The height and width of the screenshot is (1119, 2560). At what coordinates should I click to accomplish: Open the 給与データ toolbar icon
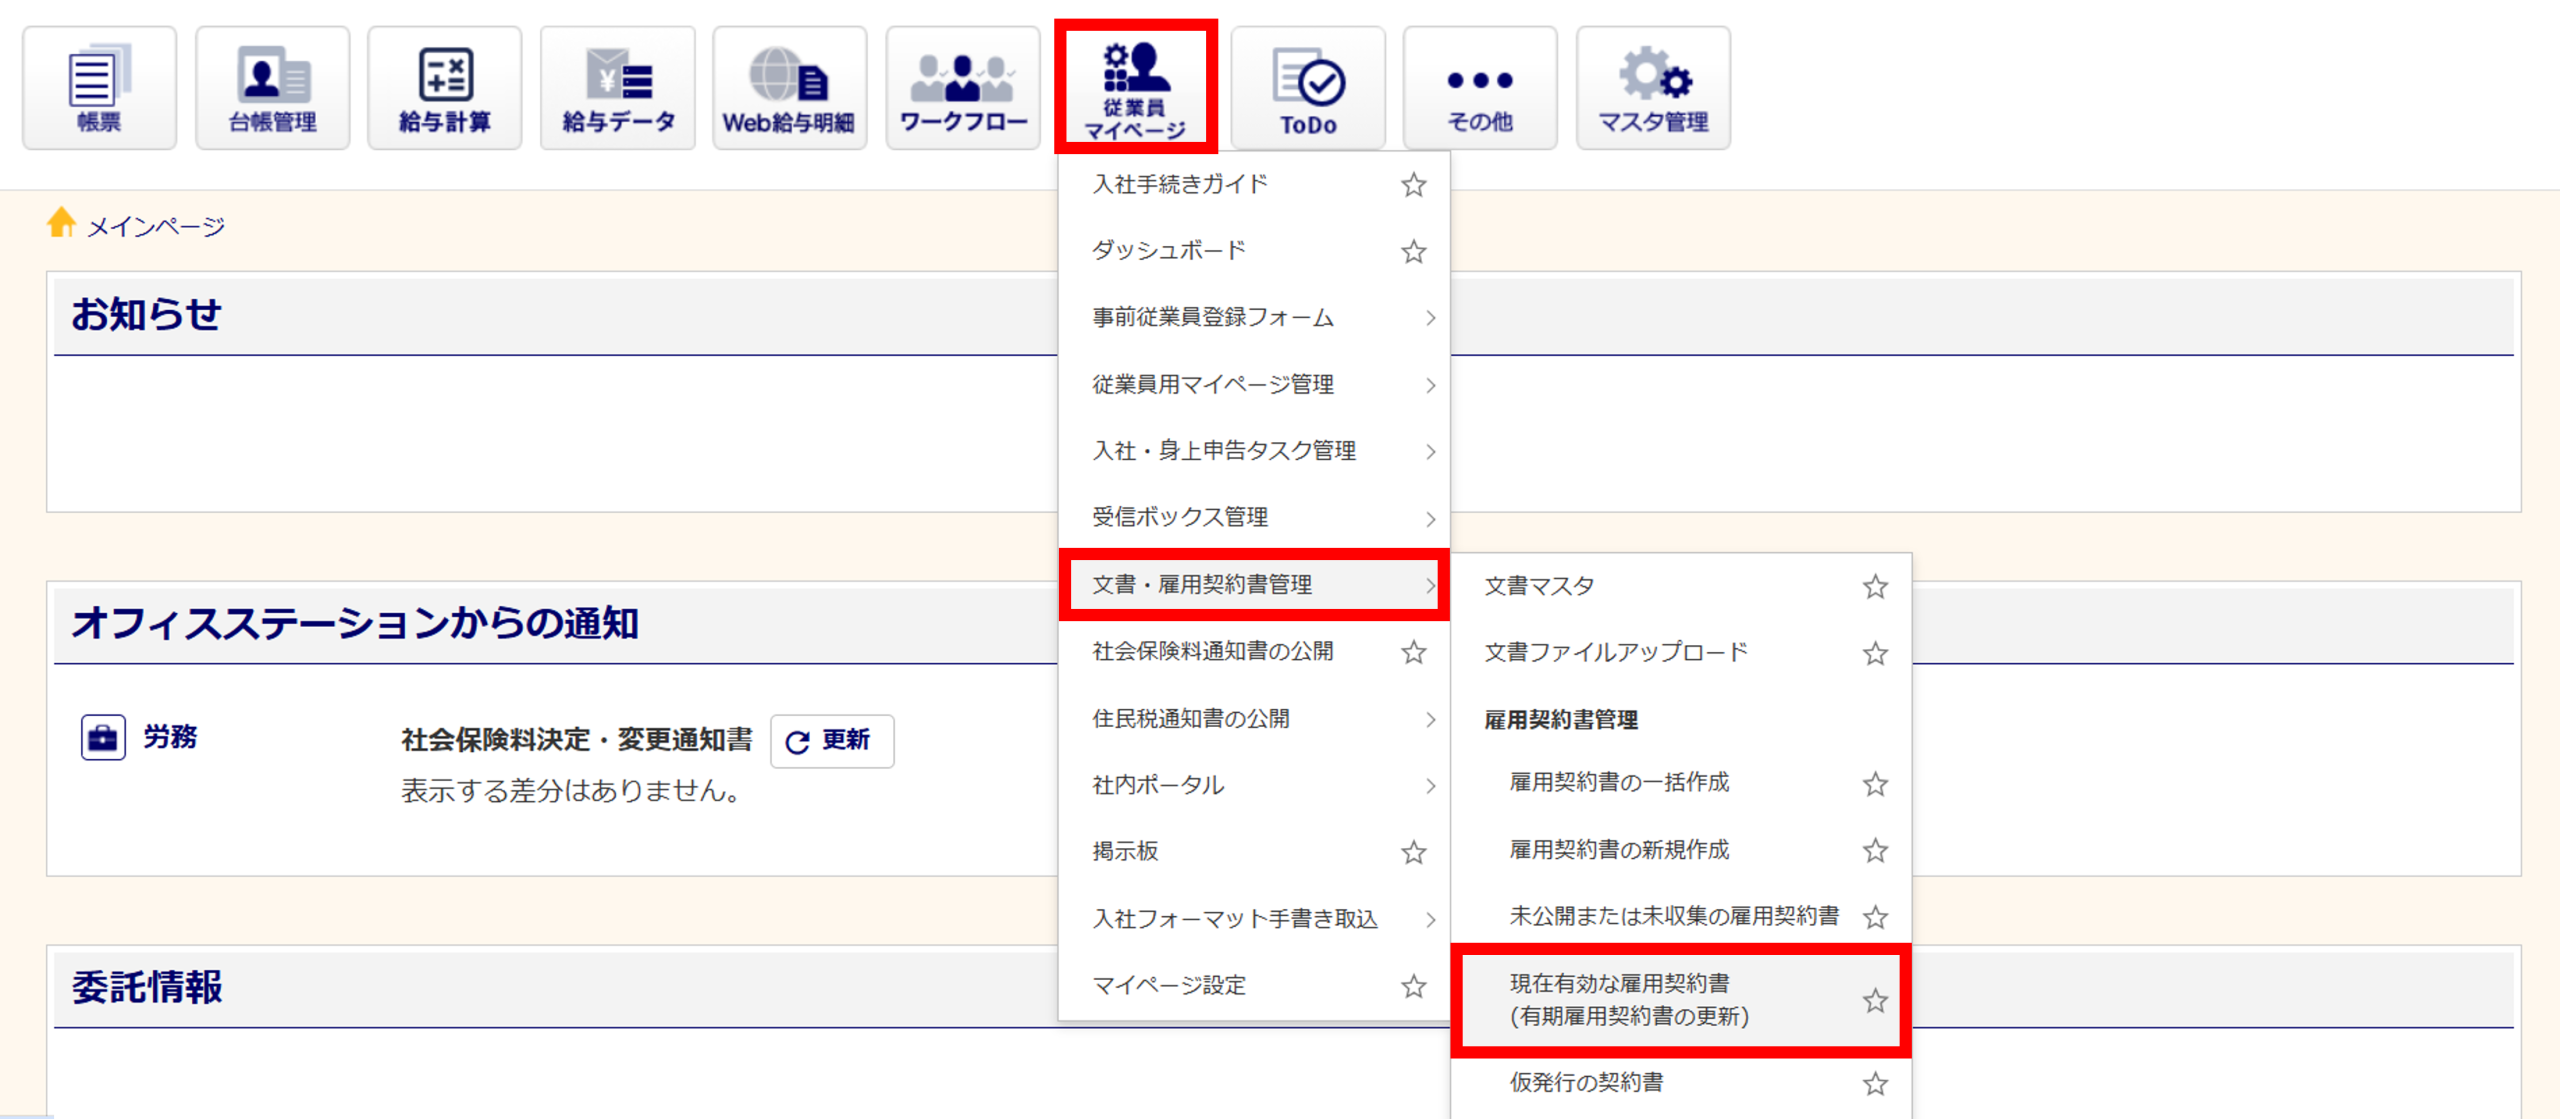pyautogui.click(x=618, y=88)
